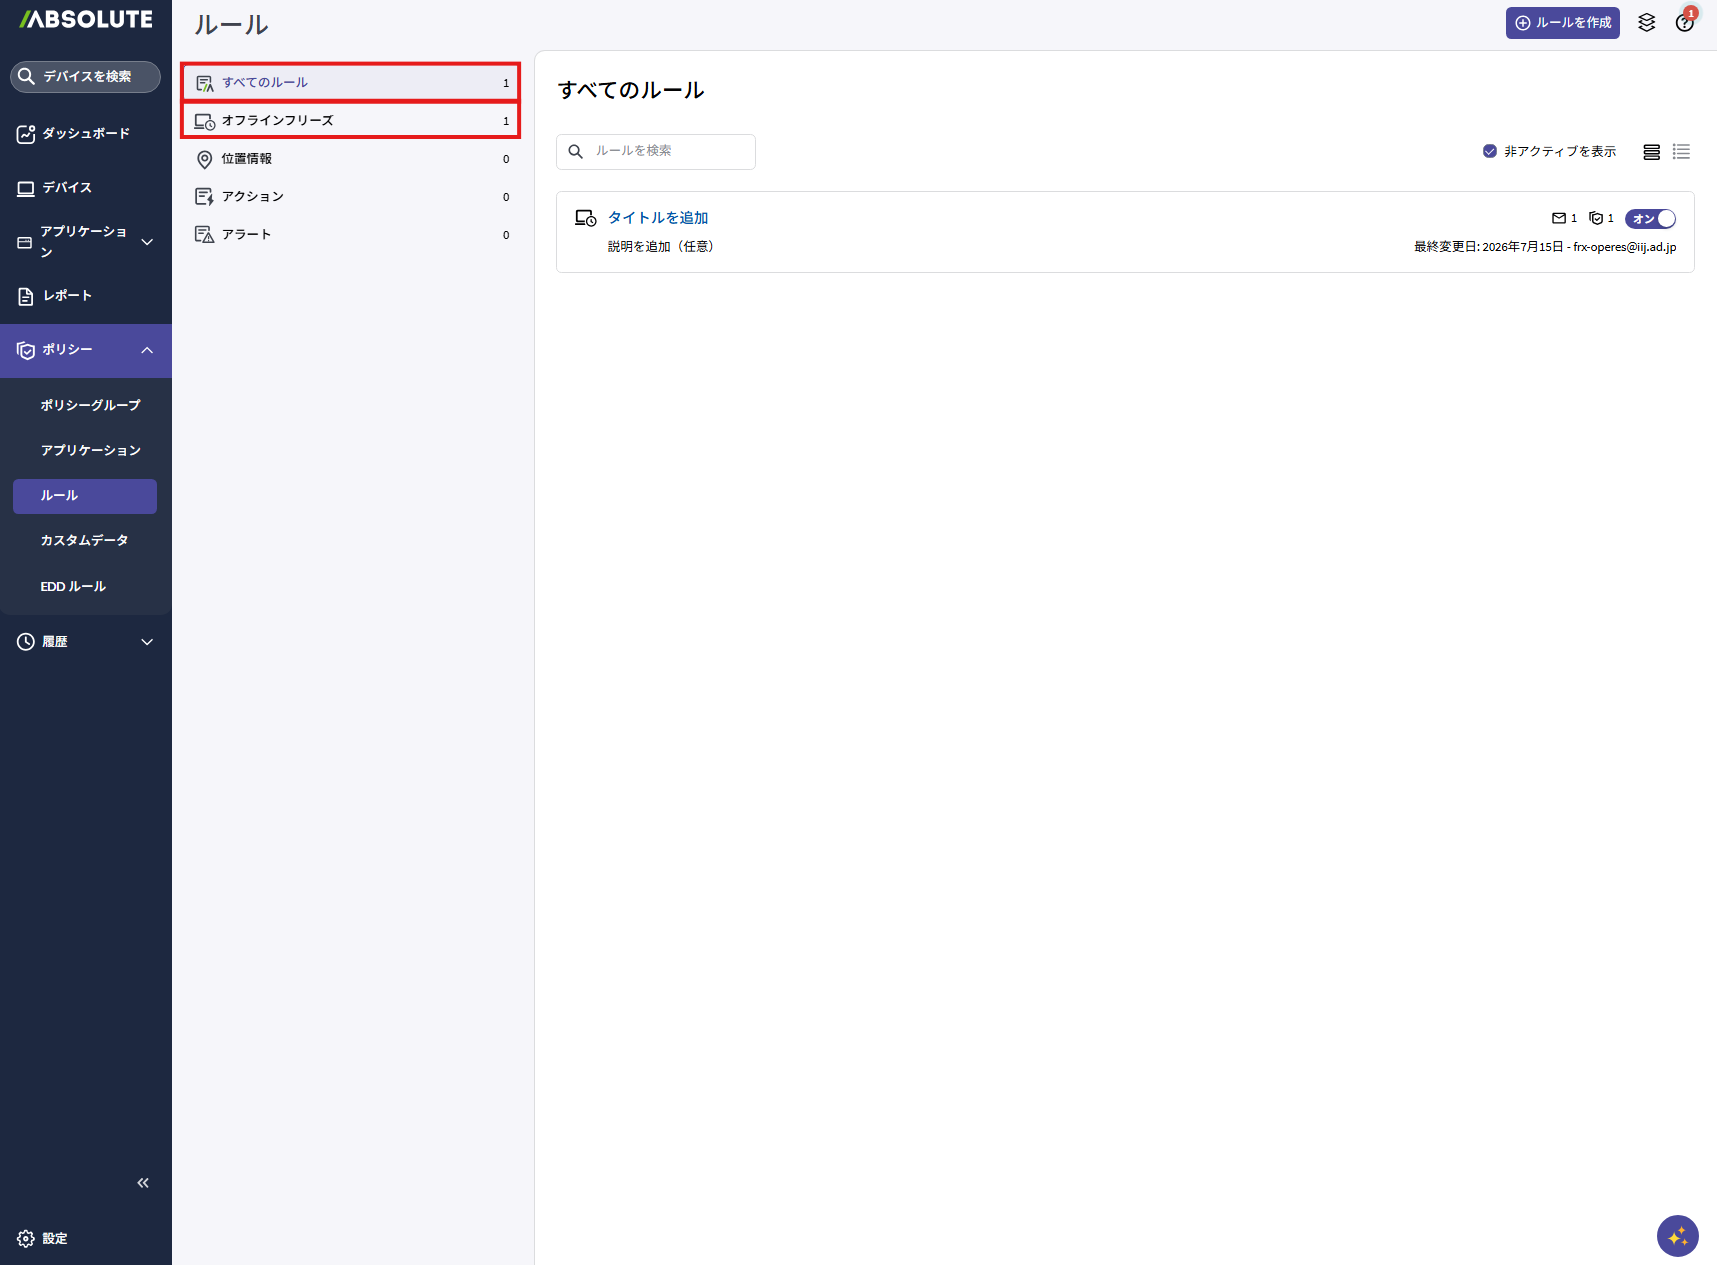Click 説明を追加（任意）text
The image size is (1717, 1265).
660,247
